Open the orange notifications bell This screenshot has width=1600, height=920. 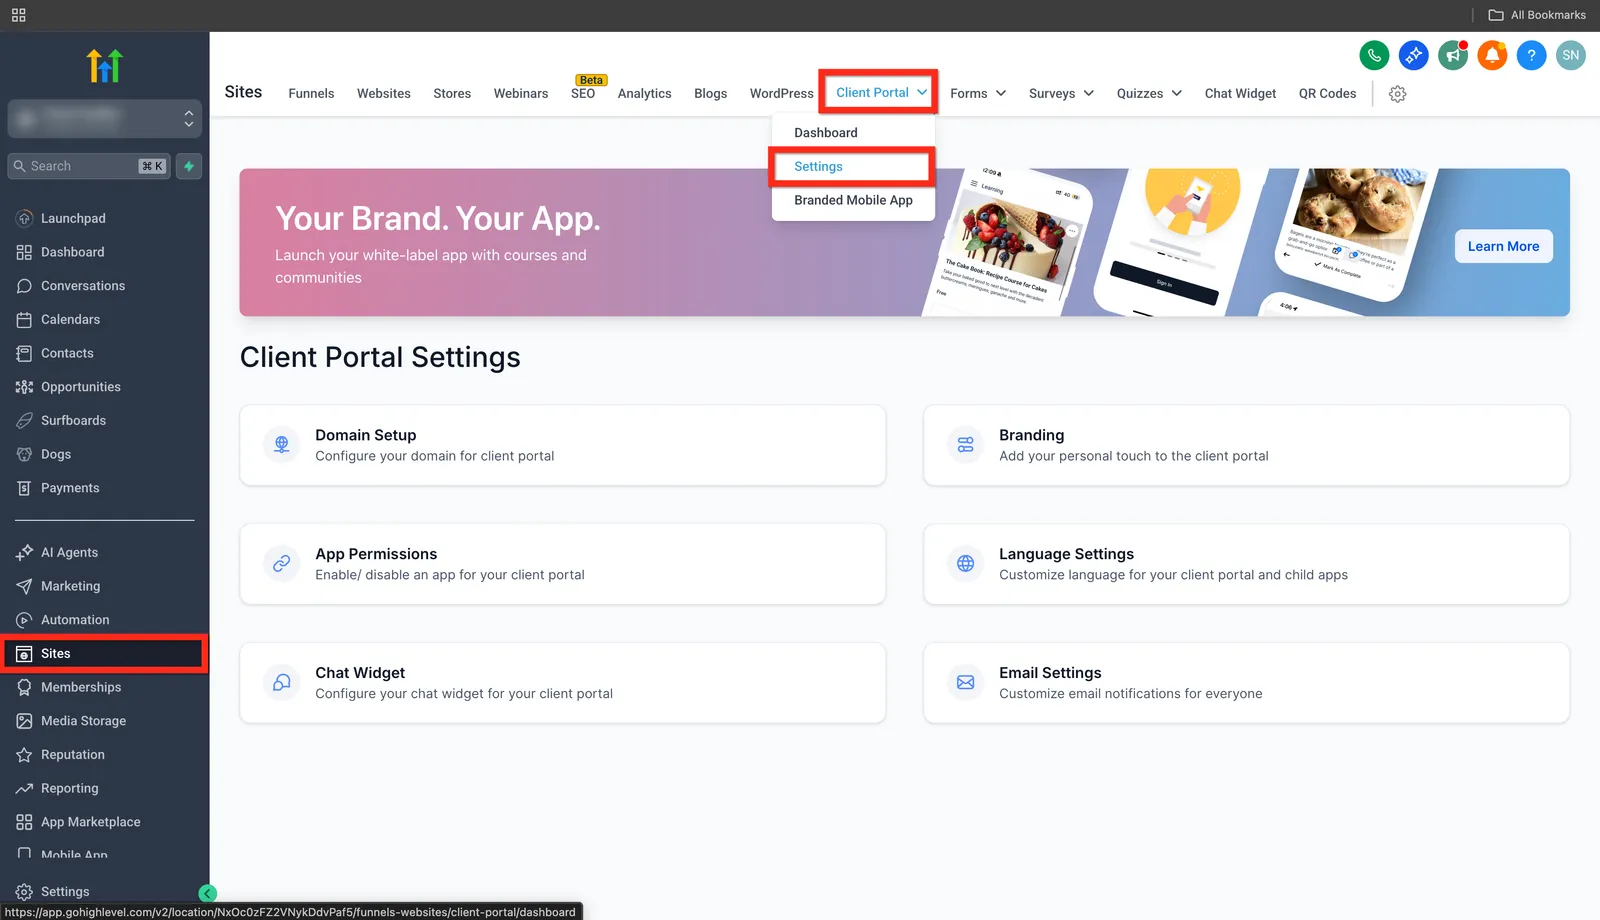click(x=1492, y=56)
